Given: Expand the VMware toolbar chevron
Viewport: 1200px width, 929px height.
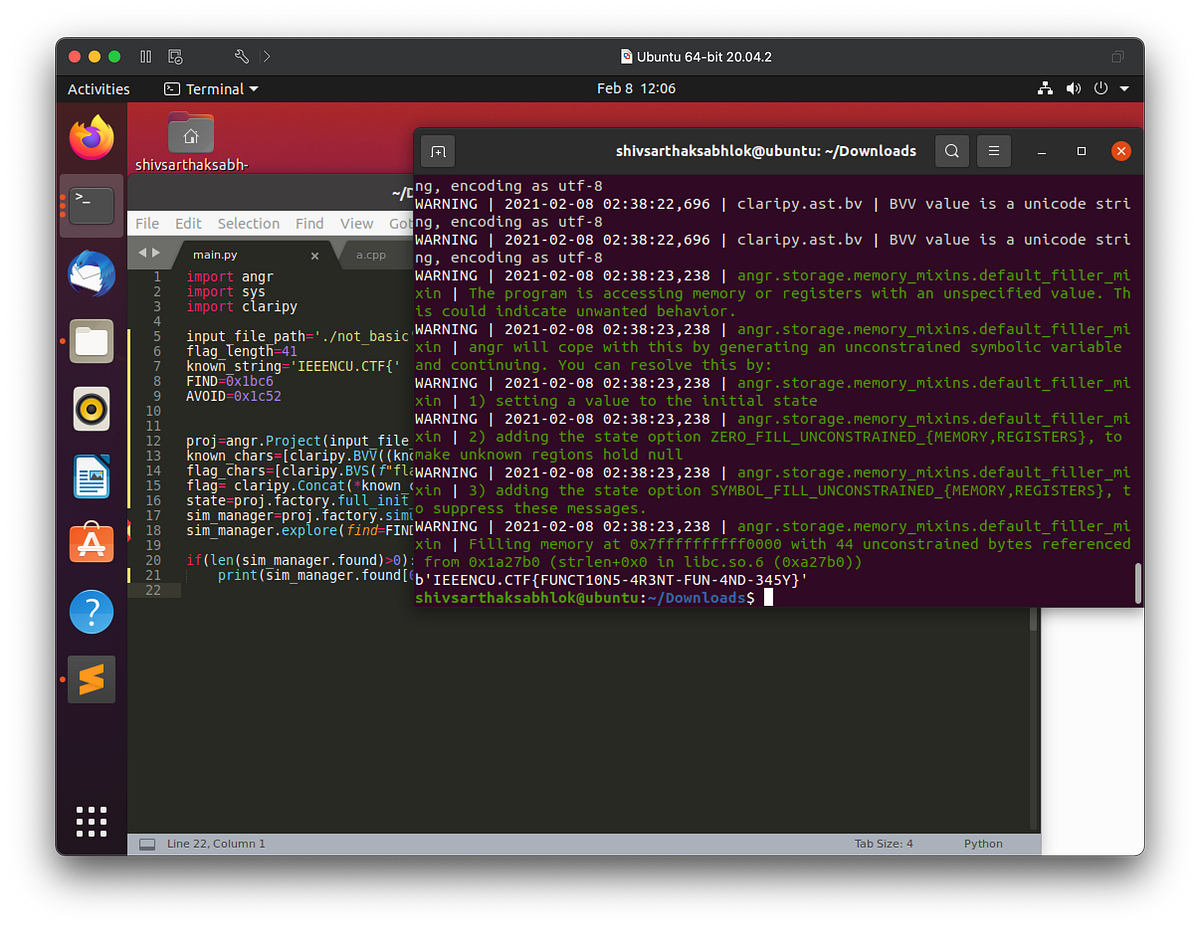Looking at the screenshot, I should coord(266,56).
